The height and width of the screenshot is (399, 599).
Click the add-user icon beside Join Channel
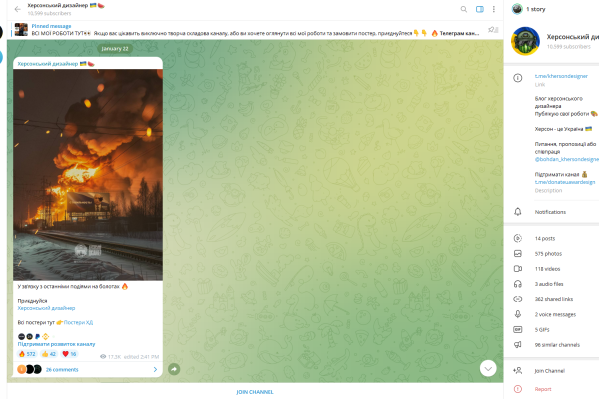[518, 371]
